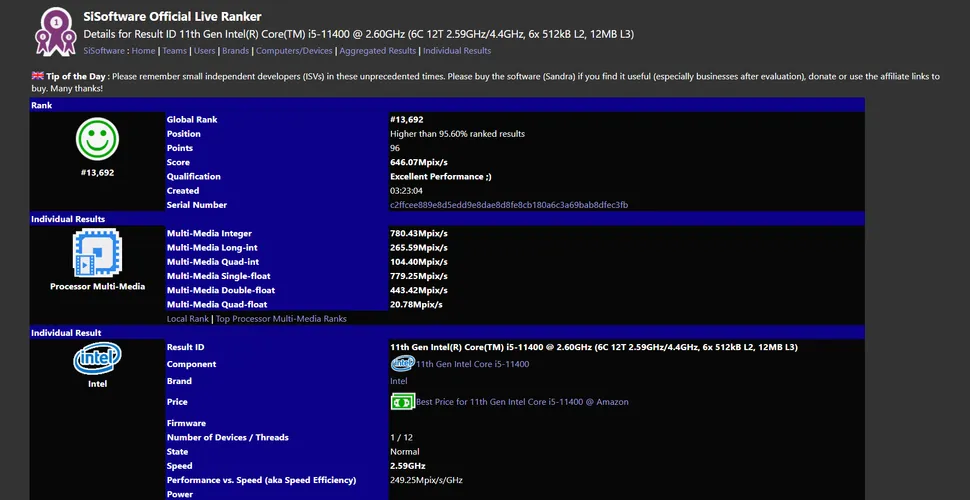The width and height of the screenshot is (970, 500).
Task: Click the Multi-Media Quad-int value 104.40Mpix/s
Action: (x=419, y=262)
